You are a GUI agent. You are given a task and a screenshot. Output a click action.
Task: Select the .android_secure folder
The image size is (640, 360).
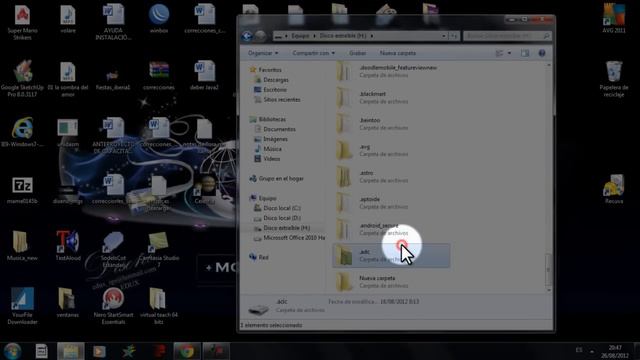coord(391,229)
